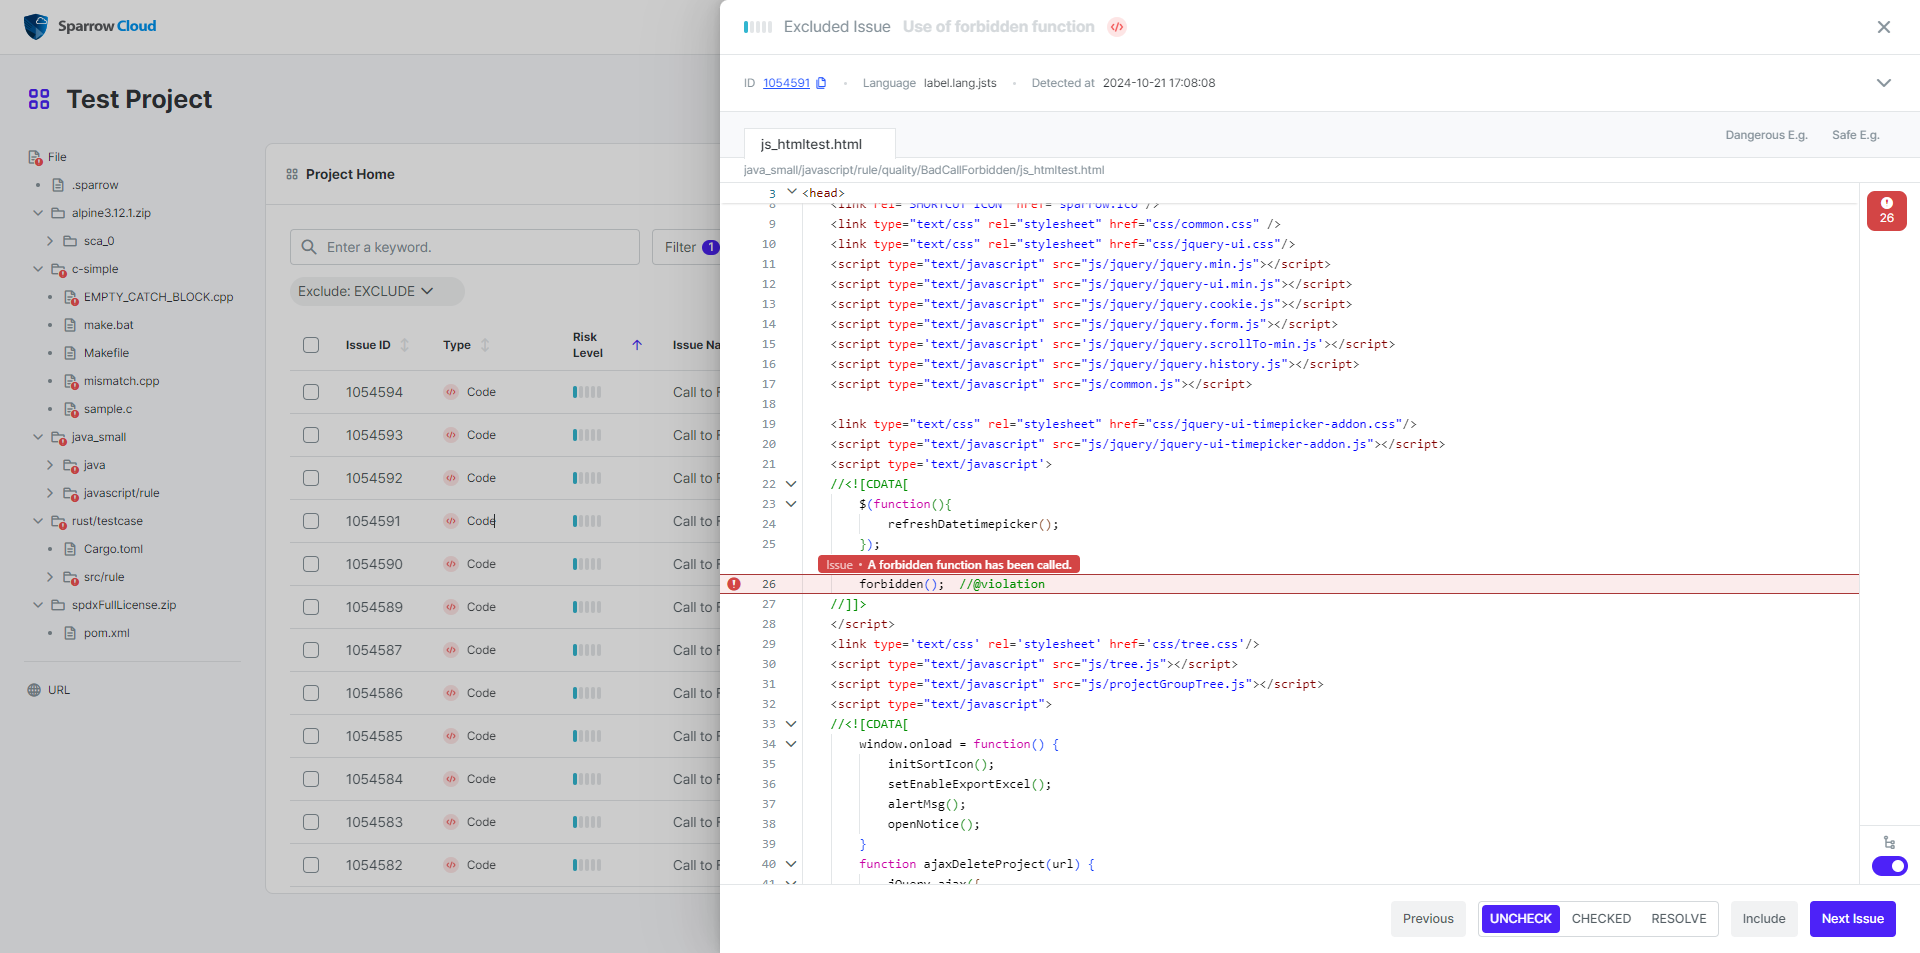Open pom.xml file
This screenshot has height=953, width=1920.
pyautogui.click(x=106, y=633)
